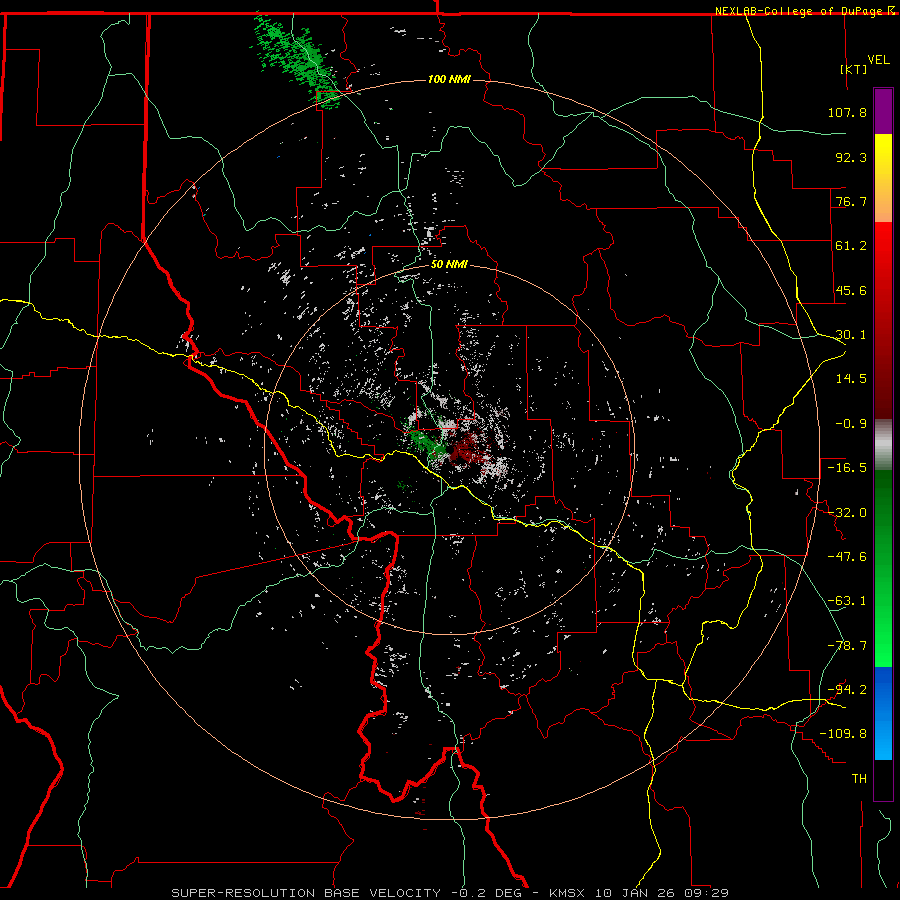Click the 14.5 velocity scale value
The width and height of the screenshot is (900, 900).
click(x=851, y=379)
